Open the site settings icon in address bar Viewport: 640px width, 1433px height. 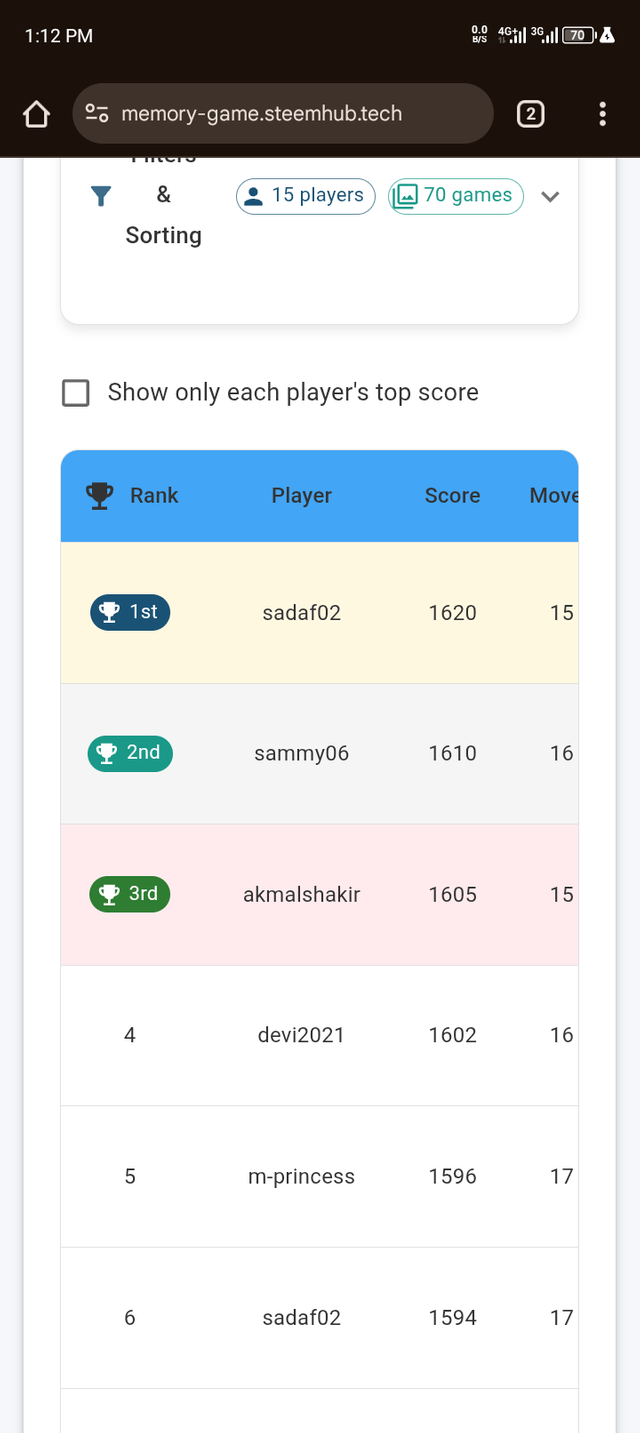(97, 113)
